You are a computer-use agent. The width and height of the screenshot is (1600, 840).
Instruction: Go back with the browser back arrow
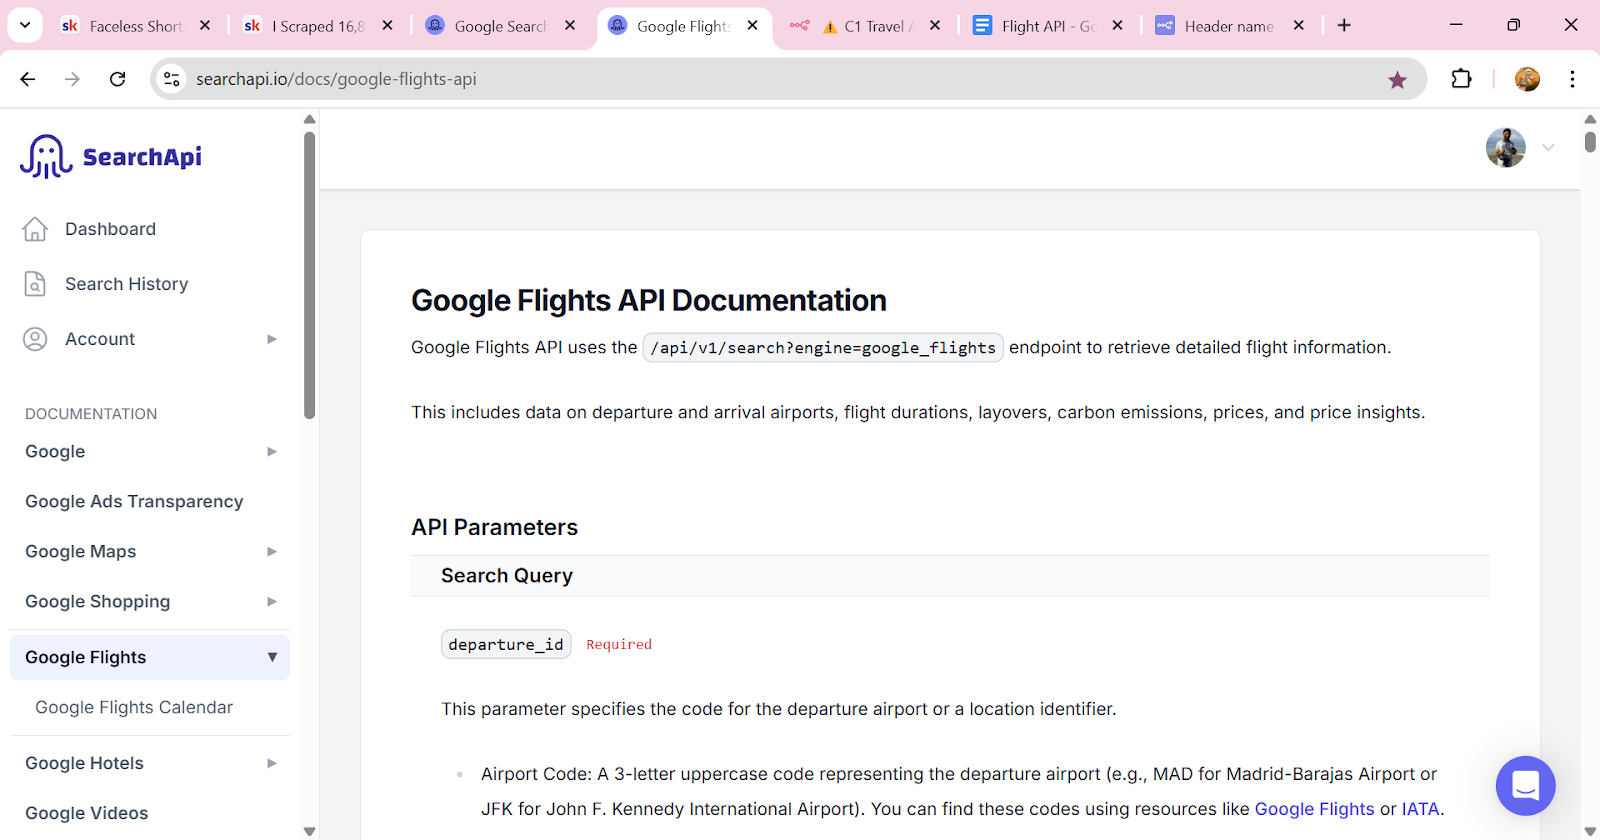(x=28, y=79)
